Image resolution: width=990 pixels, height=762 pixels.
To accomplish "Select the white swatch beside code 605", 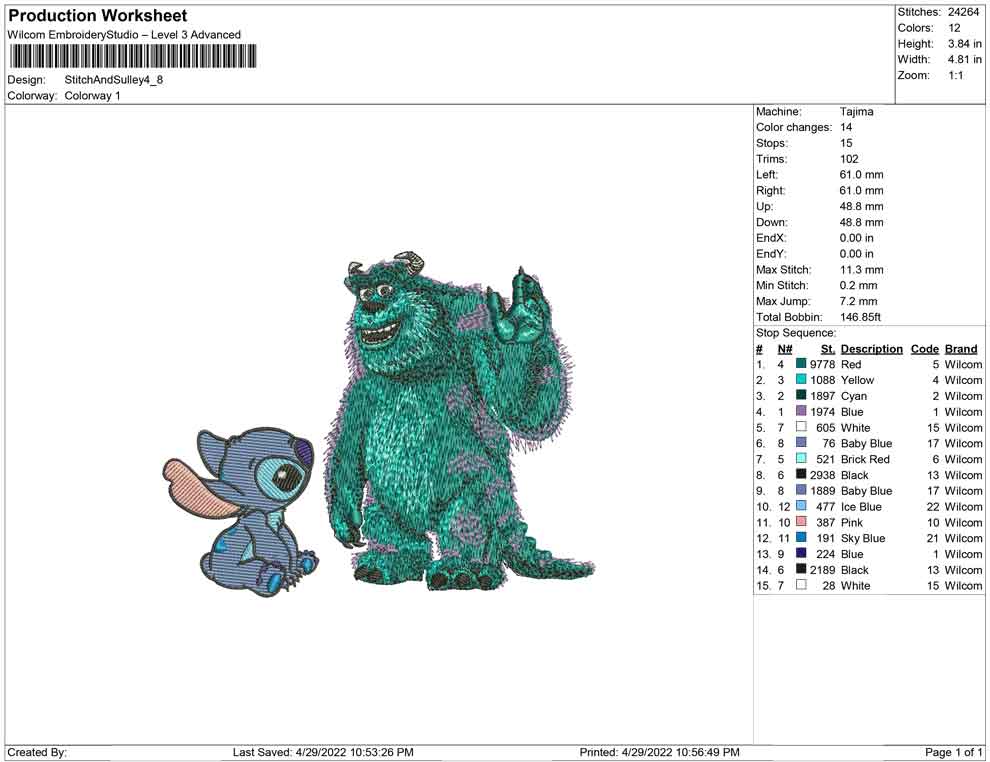I will tap(801, 427).
